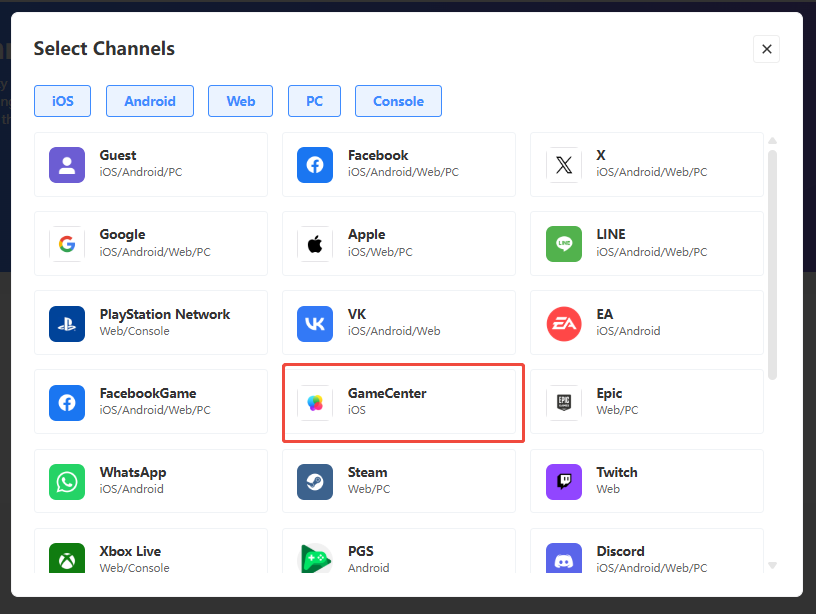This screenshot has width=816, height=614.
Task: Click the Steam logo icon
Action: point(315,481)
